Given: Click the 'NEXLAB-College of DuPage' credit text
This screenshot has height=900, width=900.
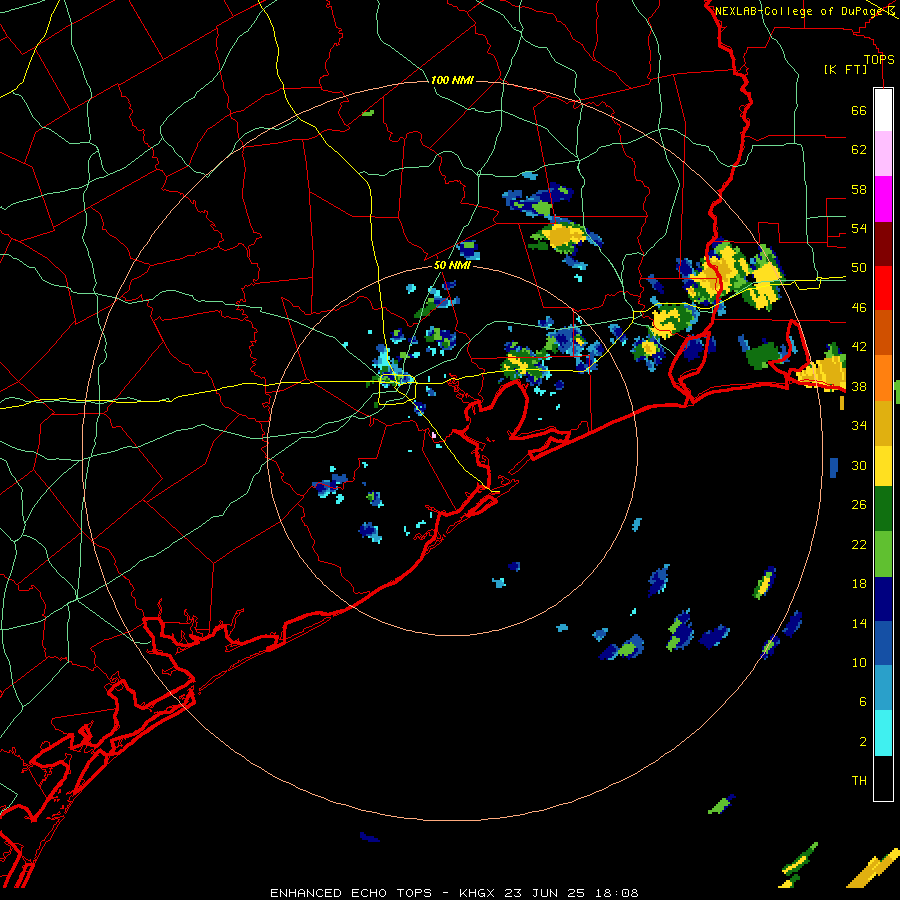Looking at the screenshot, I should 800,11.
